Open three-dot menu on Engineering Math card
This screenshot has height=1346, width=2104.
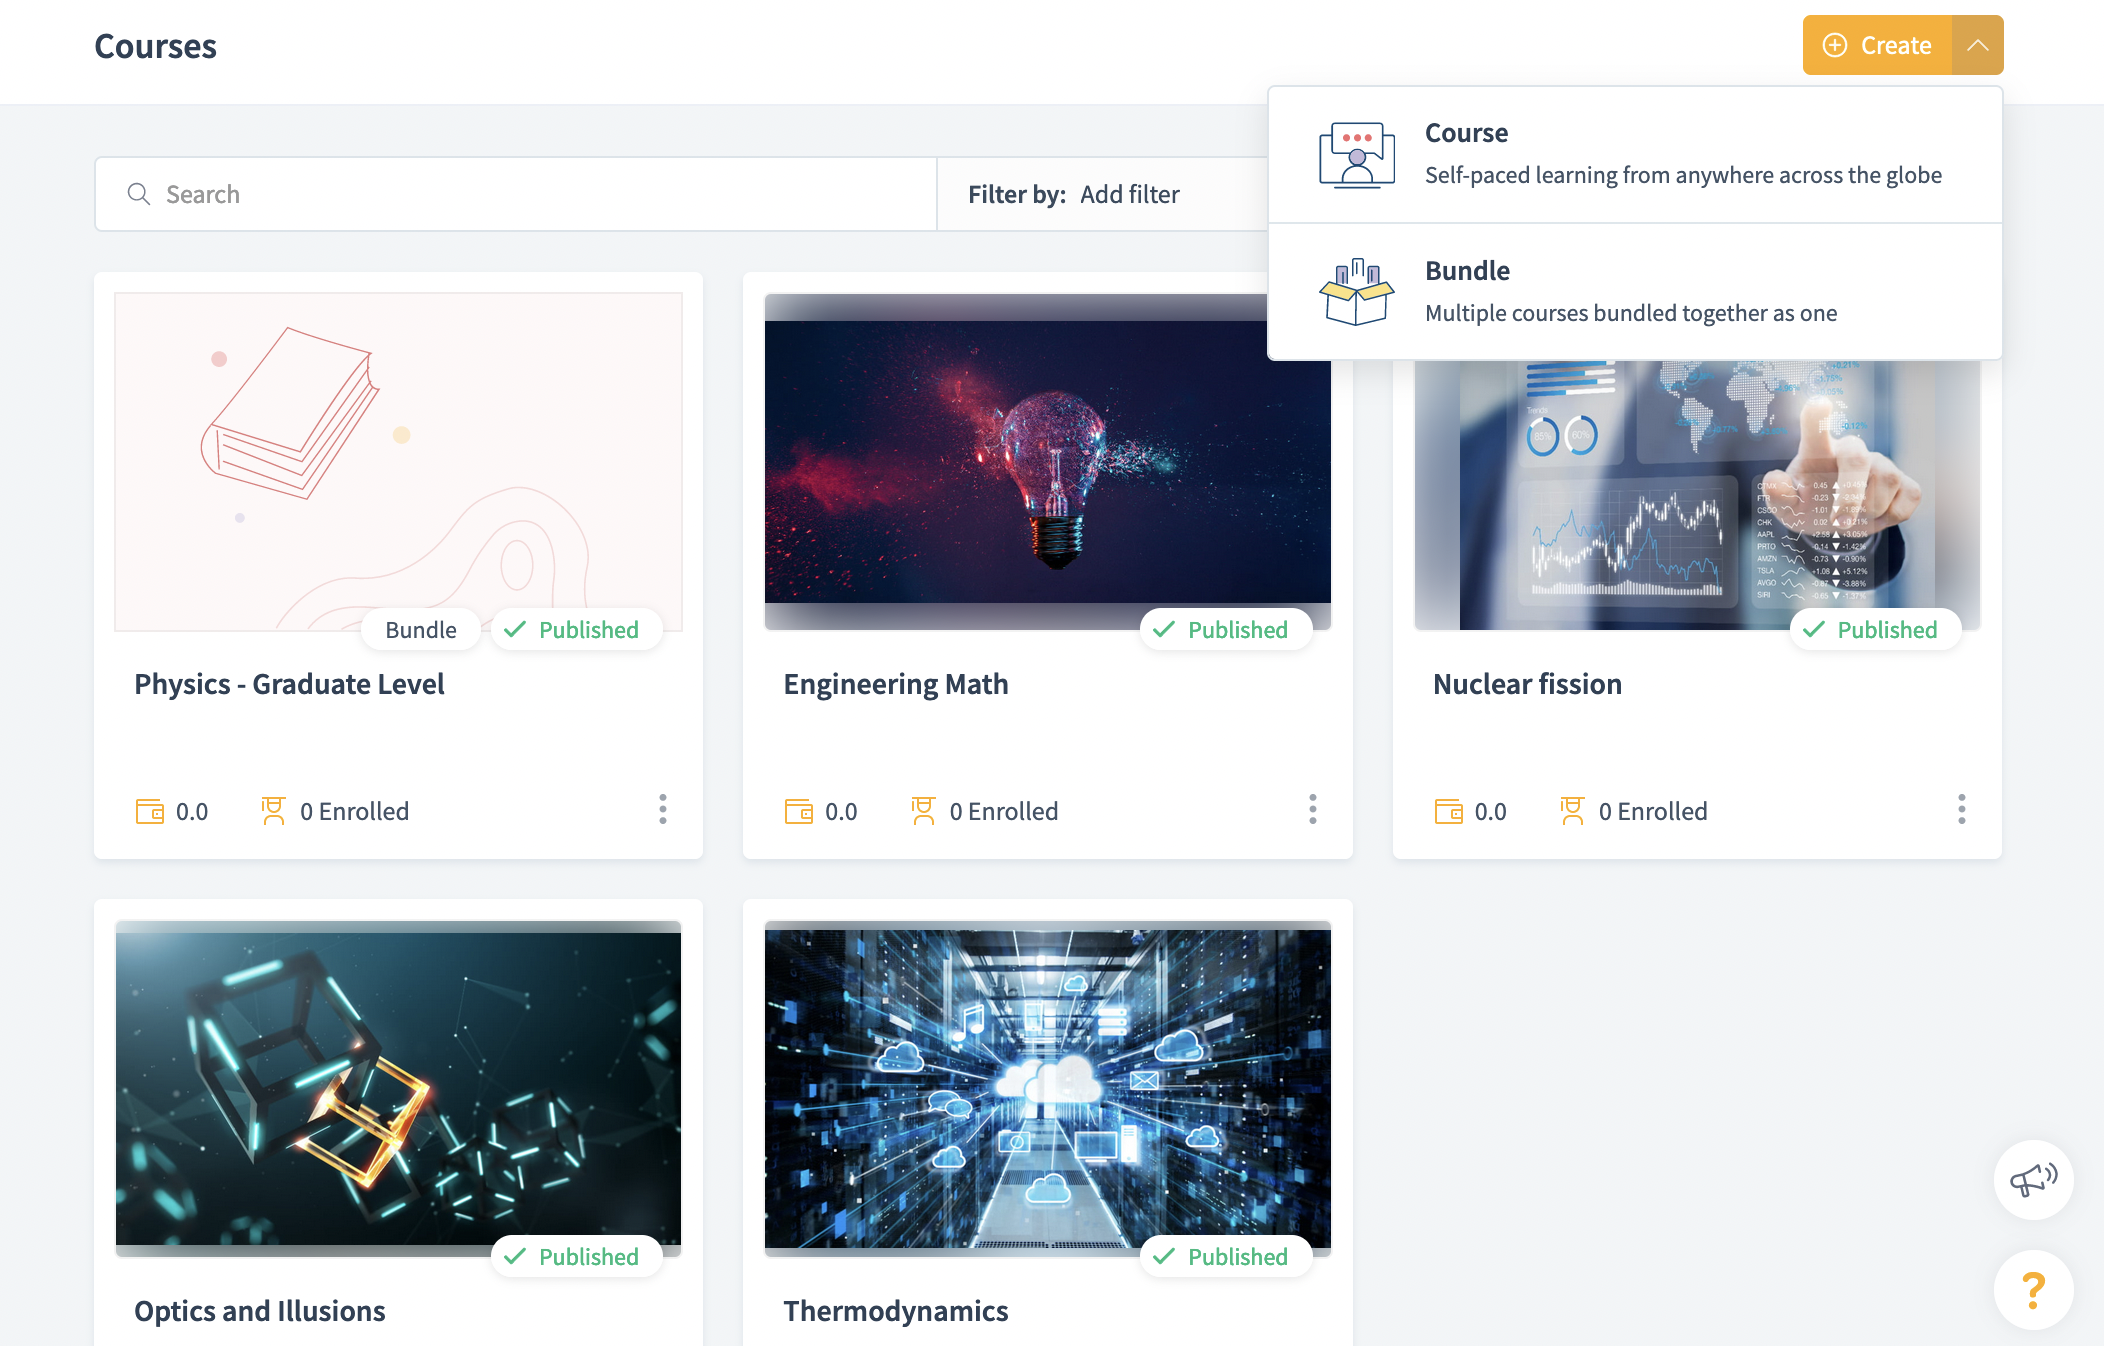pos(1312,809)
